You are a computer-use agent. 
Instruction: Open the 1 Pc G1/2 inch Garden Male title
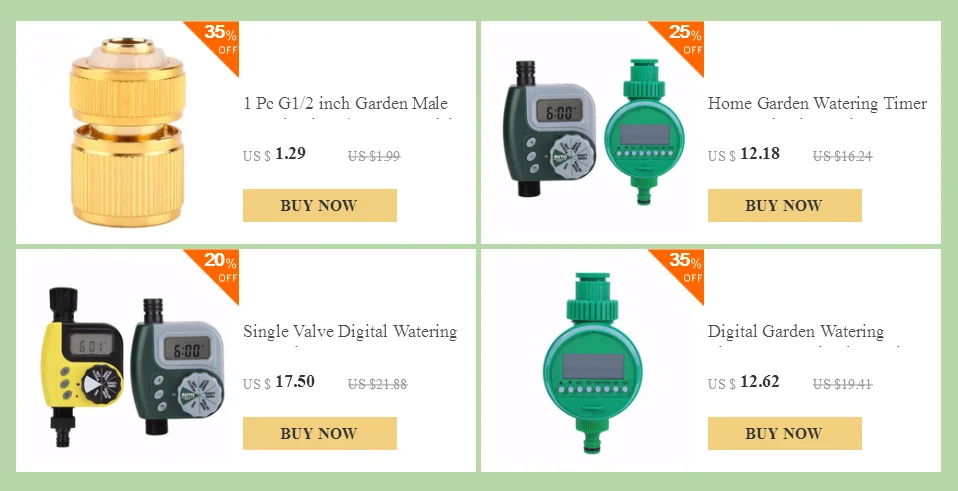tap(346, 103)
